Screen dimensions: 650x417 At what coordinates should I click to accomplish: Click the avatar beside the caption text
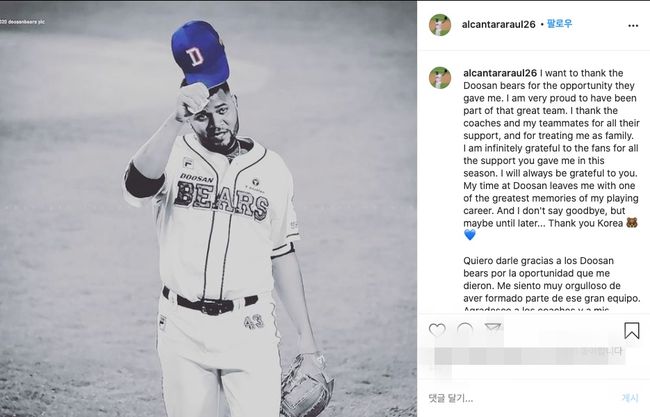pyautogui.click(x=440, y=78)
